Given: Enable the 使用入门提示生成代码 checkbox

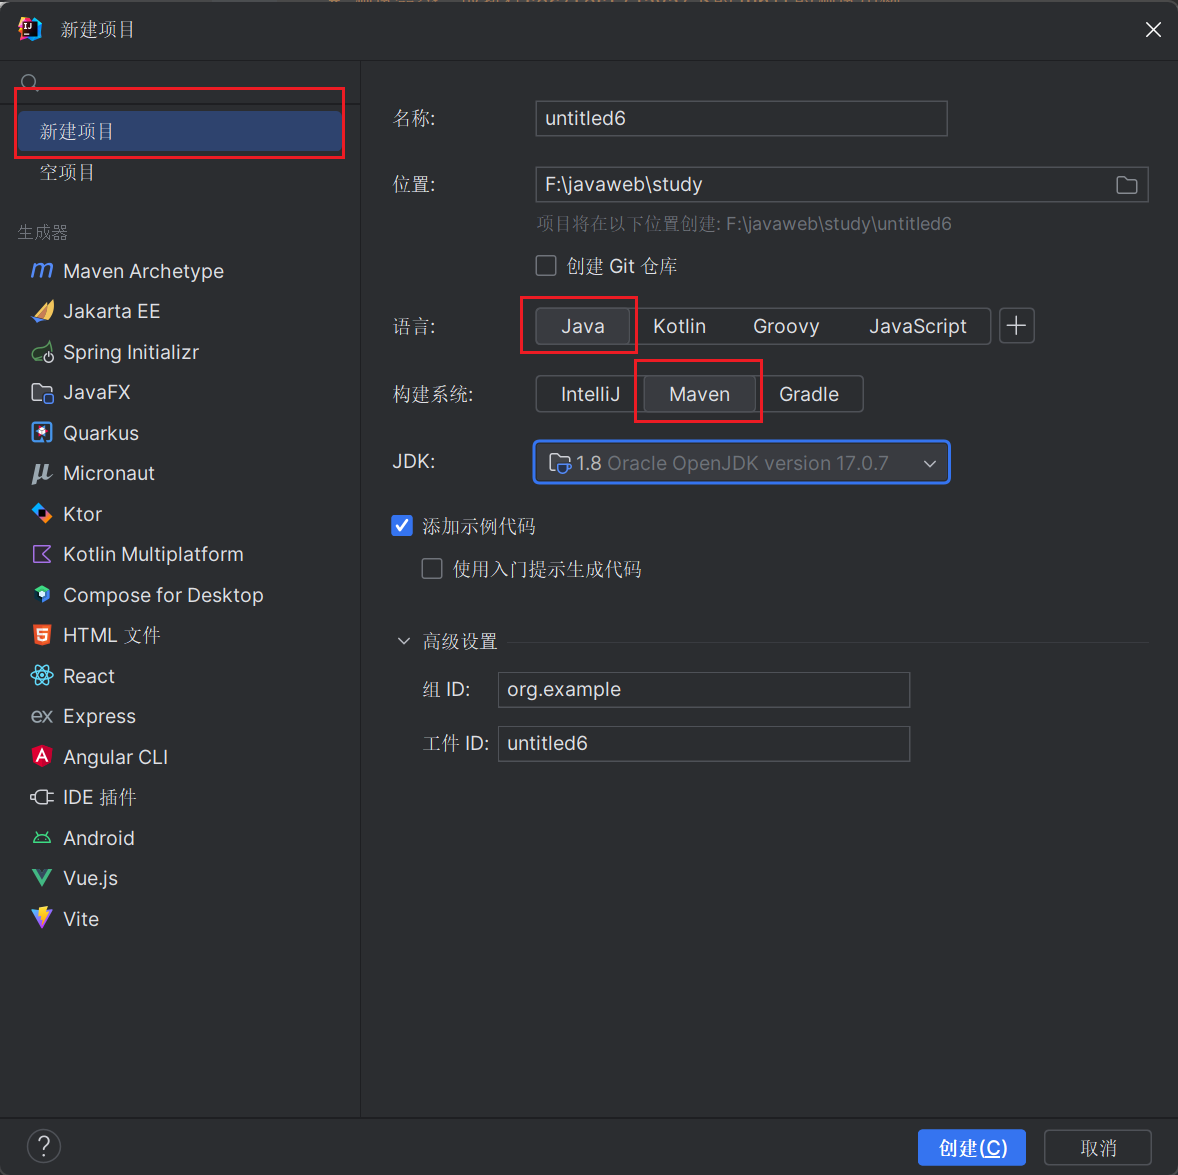Looking at the screenshot, I should tap(432, 569).
